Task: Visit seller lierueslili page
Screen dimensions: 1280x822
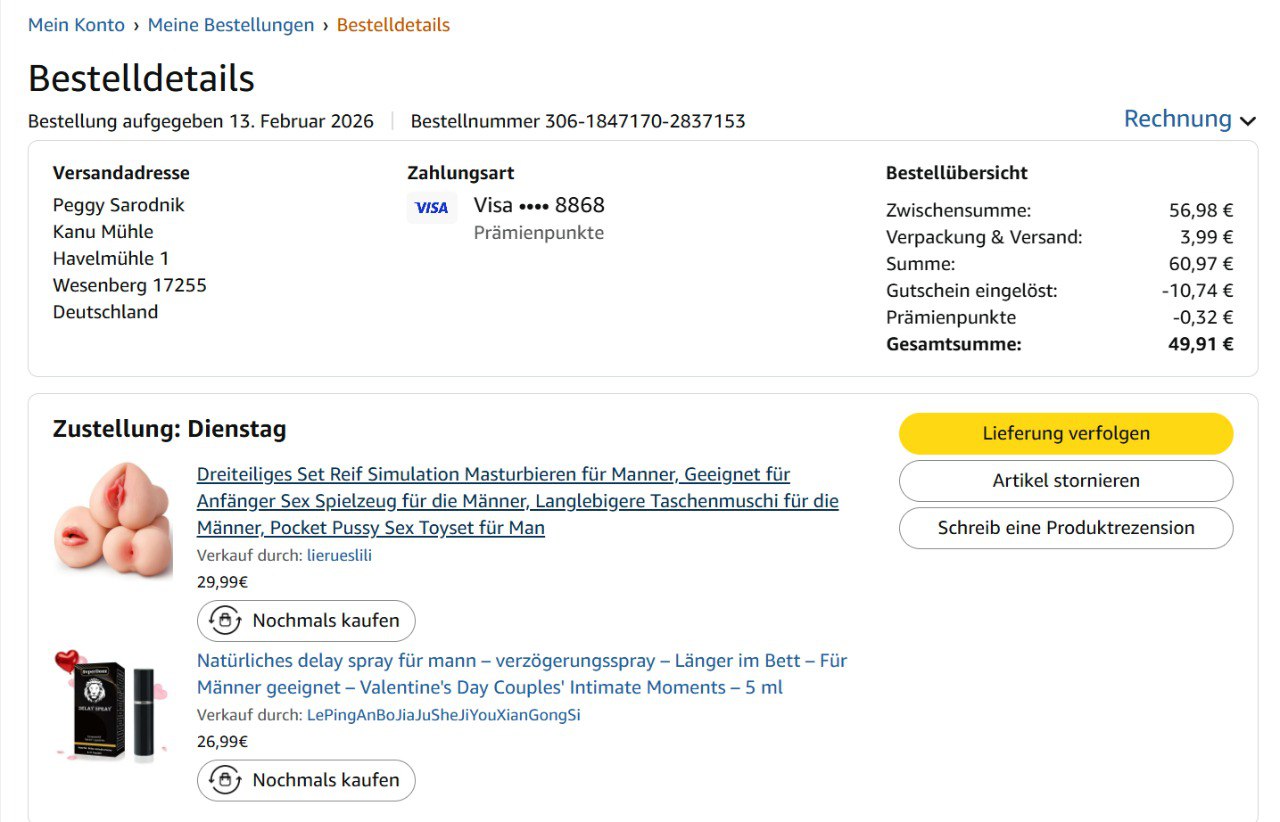Action: pyautogui.click(x=339, y=555)
